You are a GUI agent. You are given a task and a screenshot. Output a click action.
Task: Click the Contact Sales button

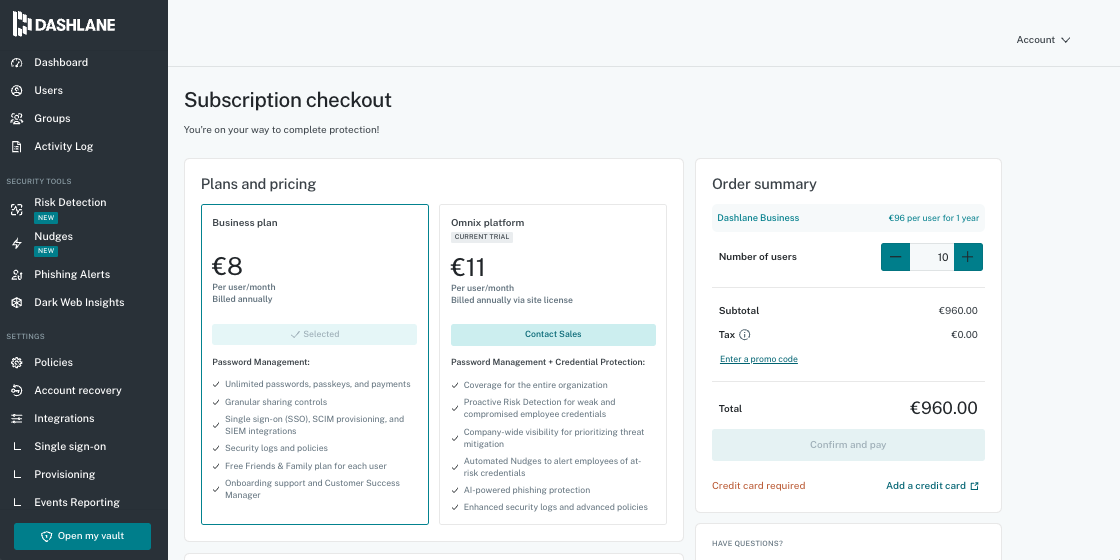coord(553,334)
